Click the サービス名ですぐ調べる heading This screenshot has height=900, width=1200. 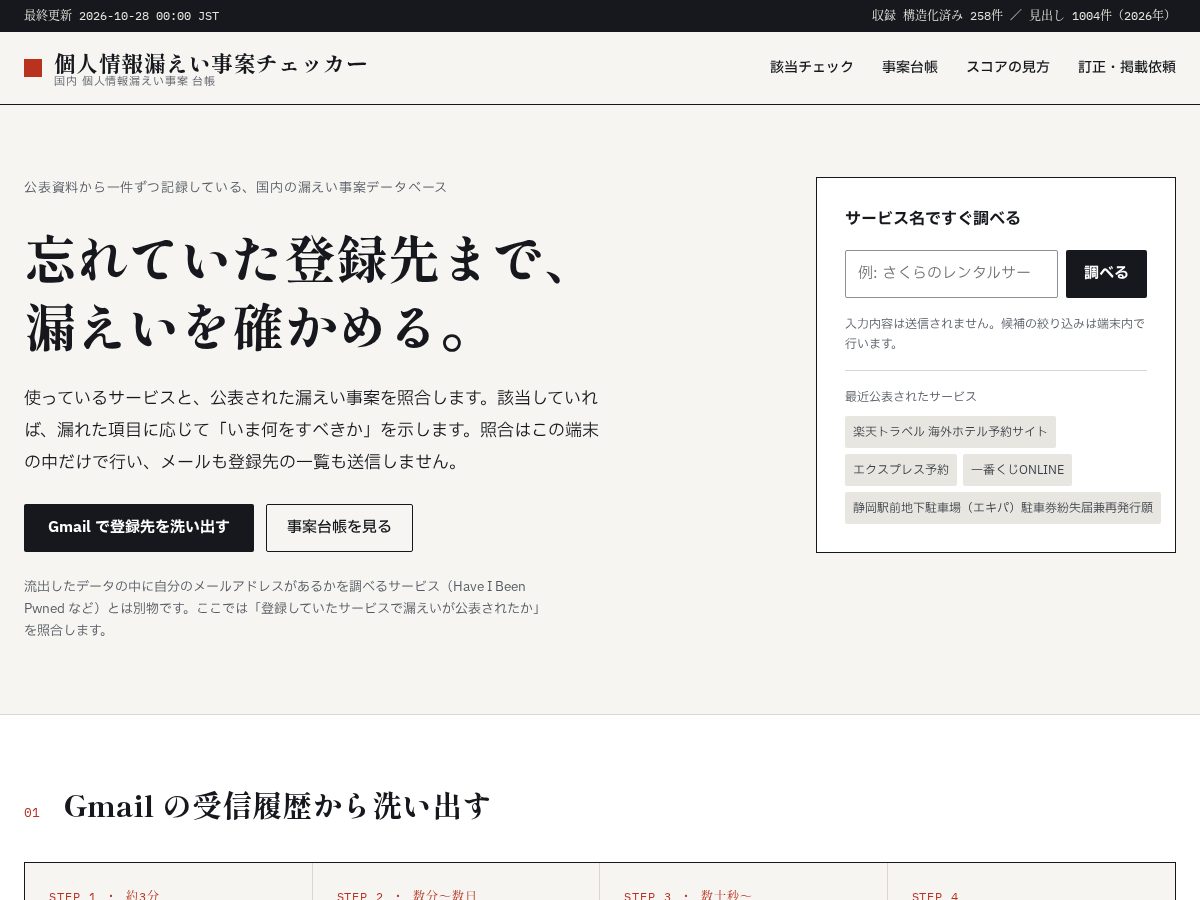coord(933,218)
